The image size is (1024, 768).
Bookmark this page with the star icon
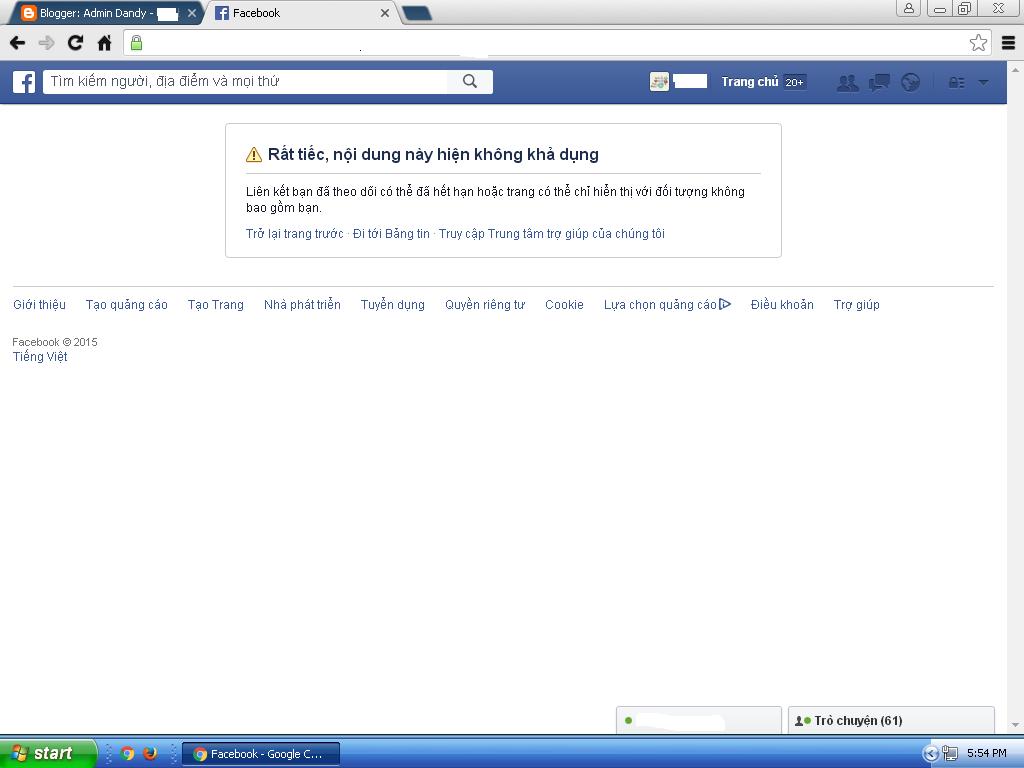(978, 43)
